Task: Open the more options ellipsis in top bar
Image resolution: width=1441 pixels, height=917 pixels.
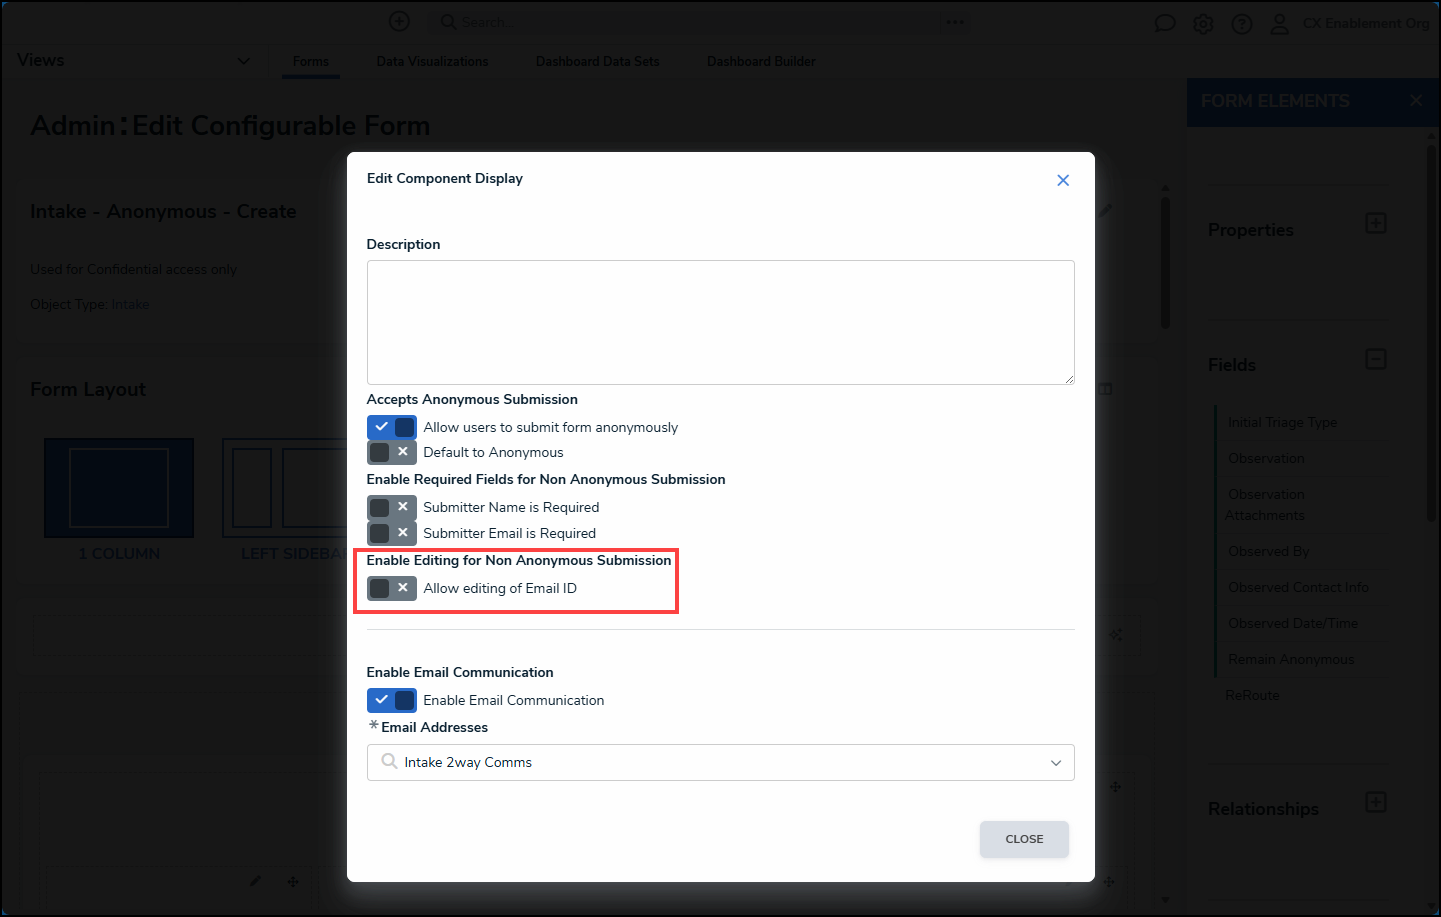Action: [956, 22]
